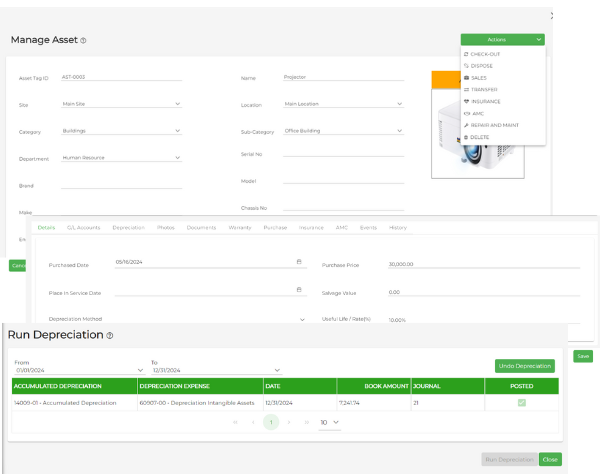The height and width of the screenshot is (474, 600).
Task: Expand the Site dropdown
Action: pos(178,103)
